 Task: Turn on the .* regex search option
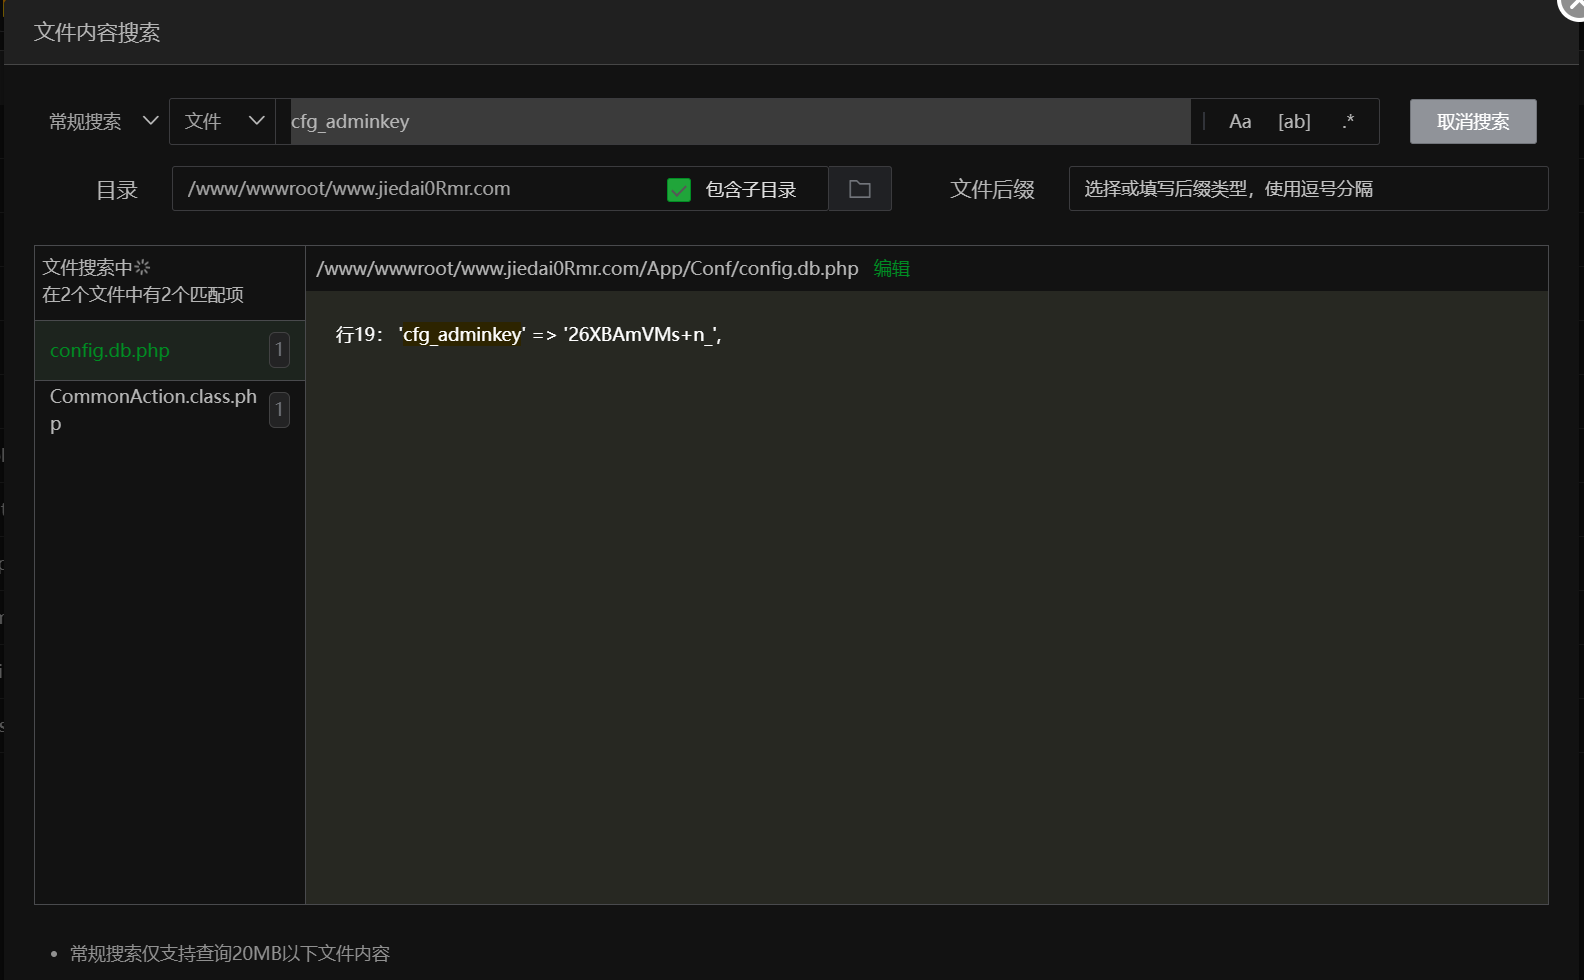1348,122
